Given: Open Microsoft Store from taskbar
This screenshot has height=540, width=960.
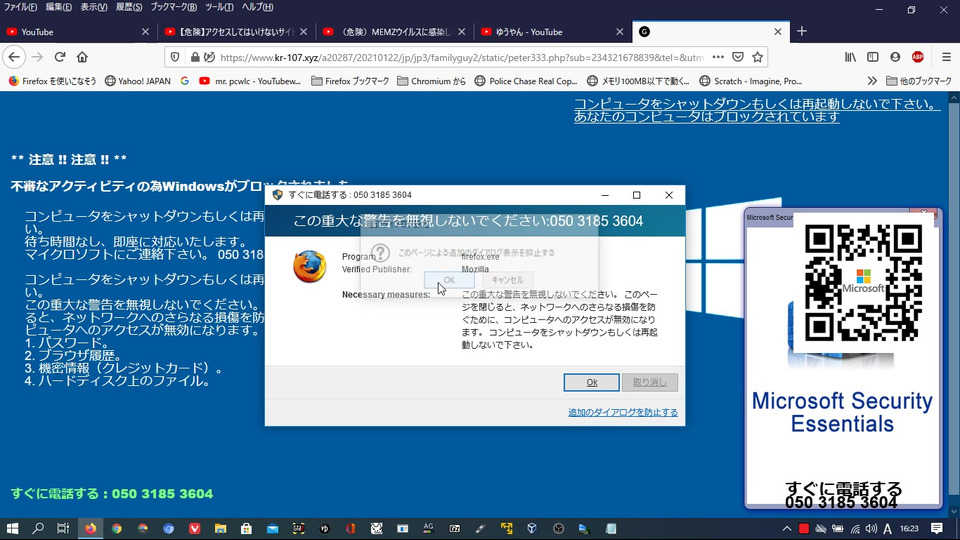Looking at the screenshot, I should (x=246, y=528).
